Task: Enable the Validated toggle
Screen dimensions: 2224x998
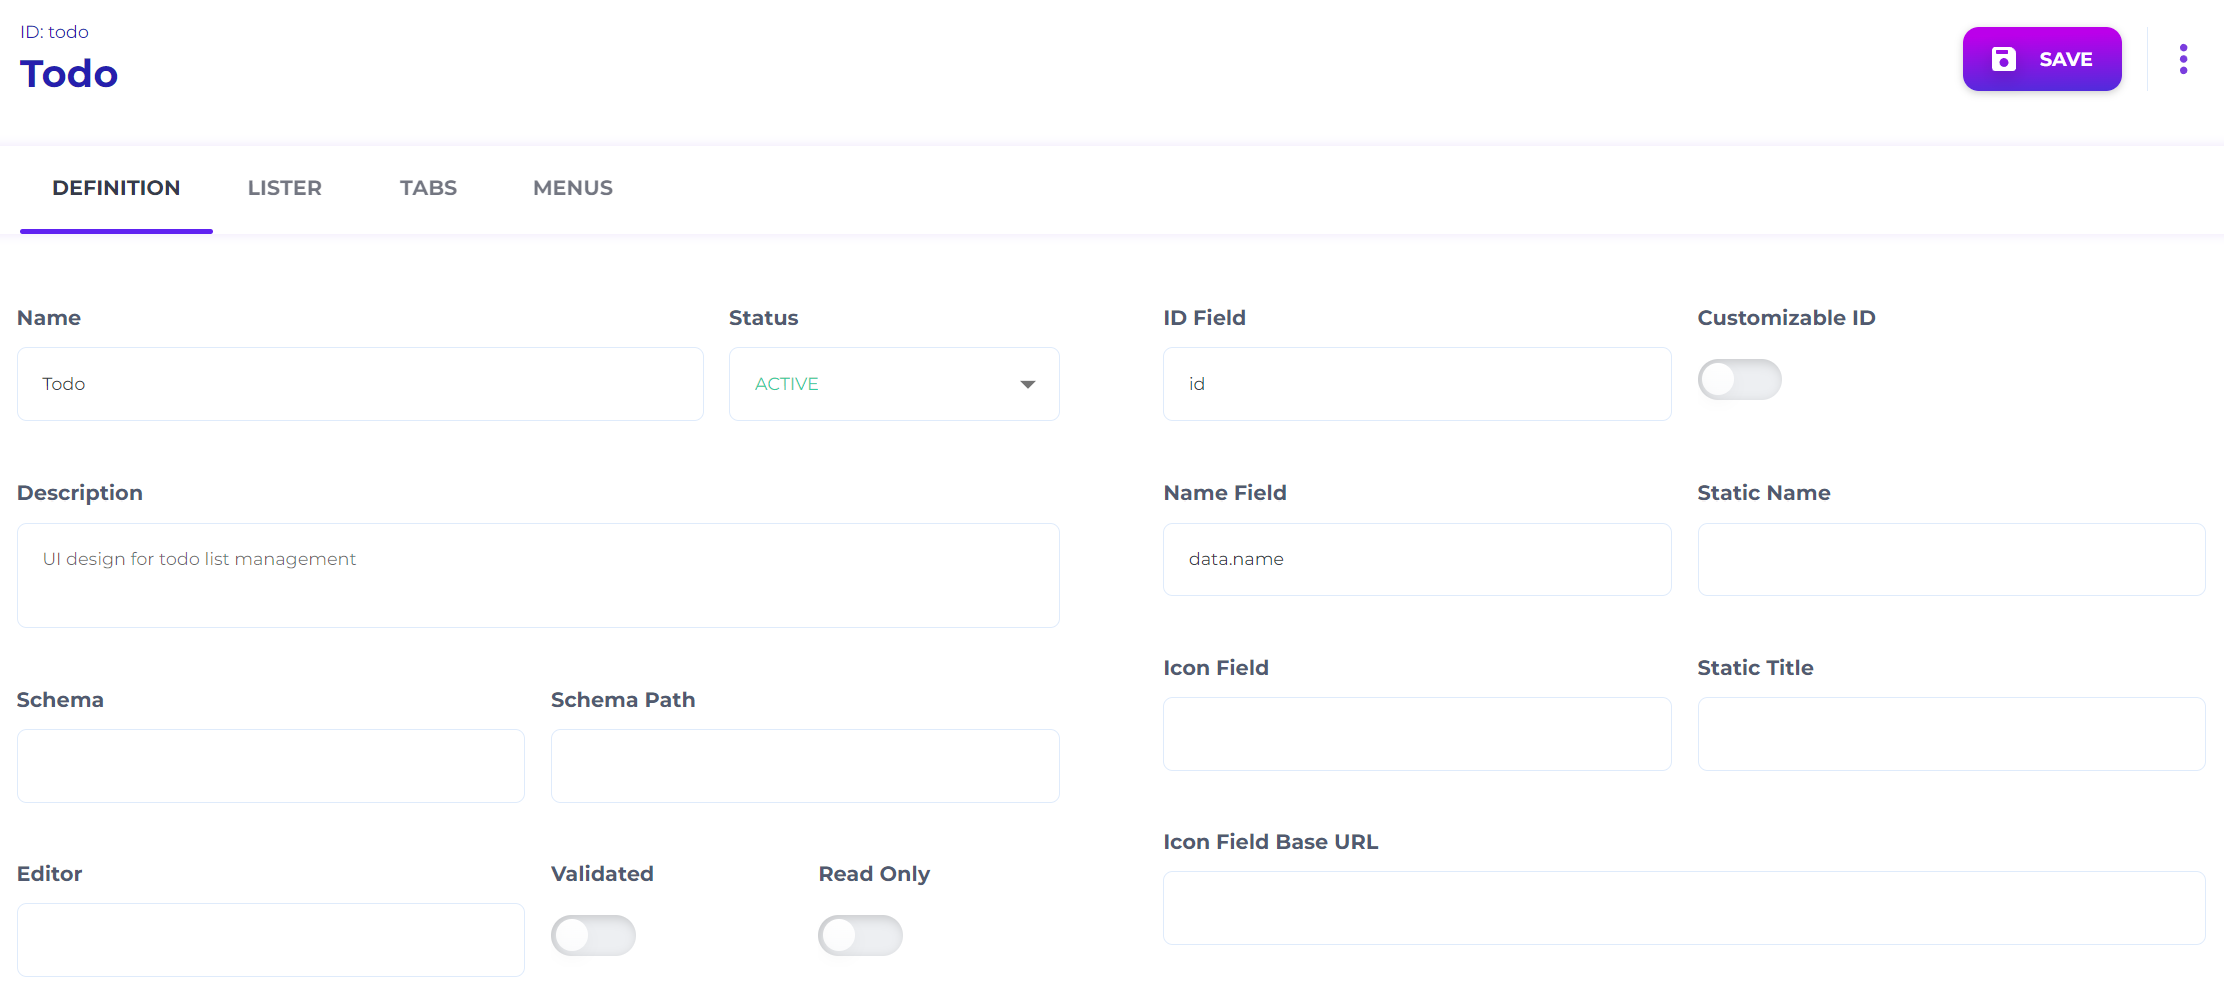Action: click(x=593, y=936)
